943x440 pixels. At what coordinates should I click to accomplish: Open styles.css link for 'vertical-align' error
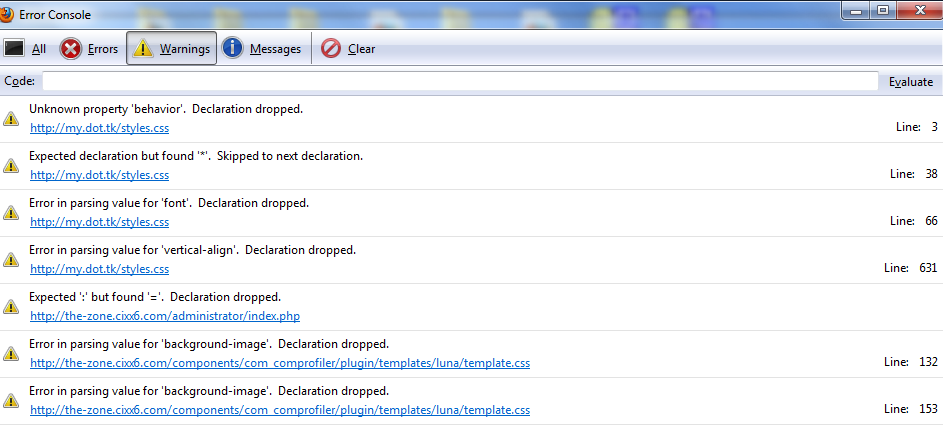[x=99, y=269]
